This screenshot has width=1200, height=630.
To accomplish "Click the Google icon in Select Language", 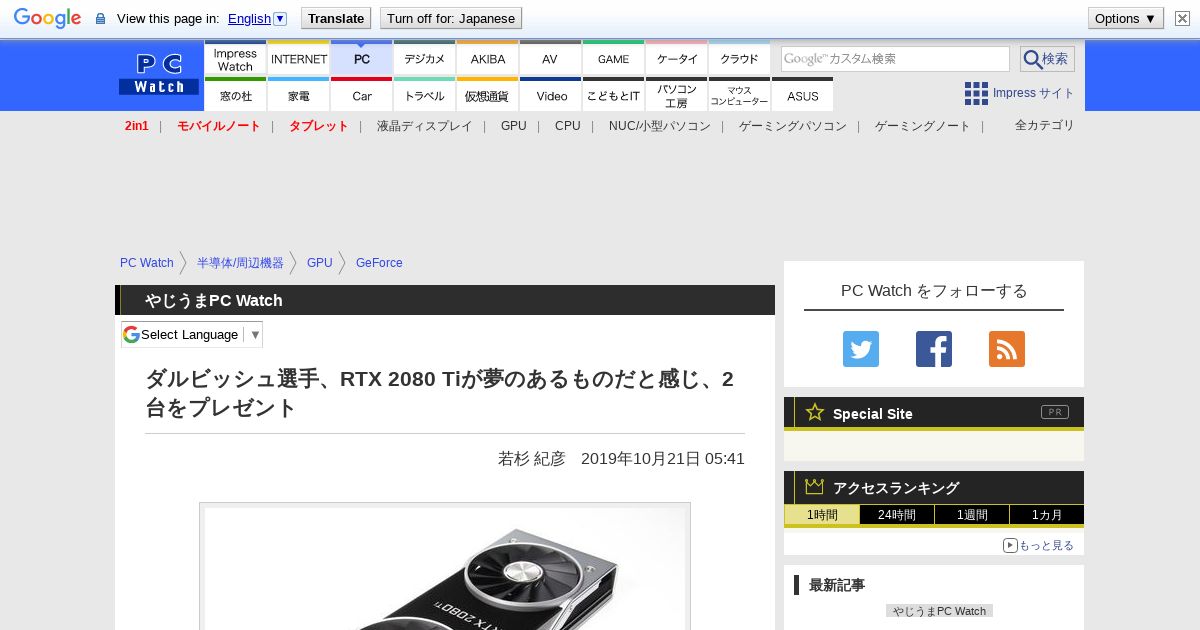I will [131, 334].
